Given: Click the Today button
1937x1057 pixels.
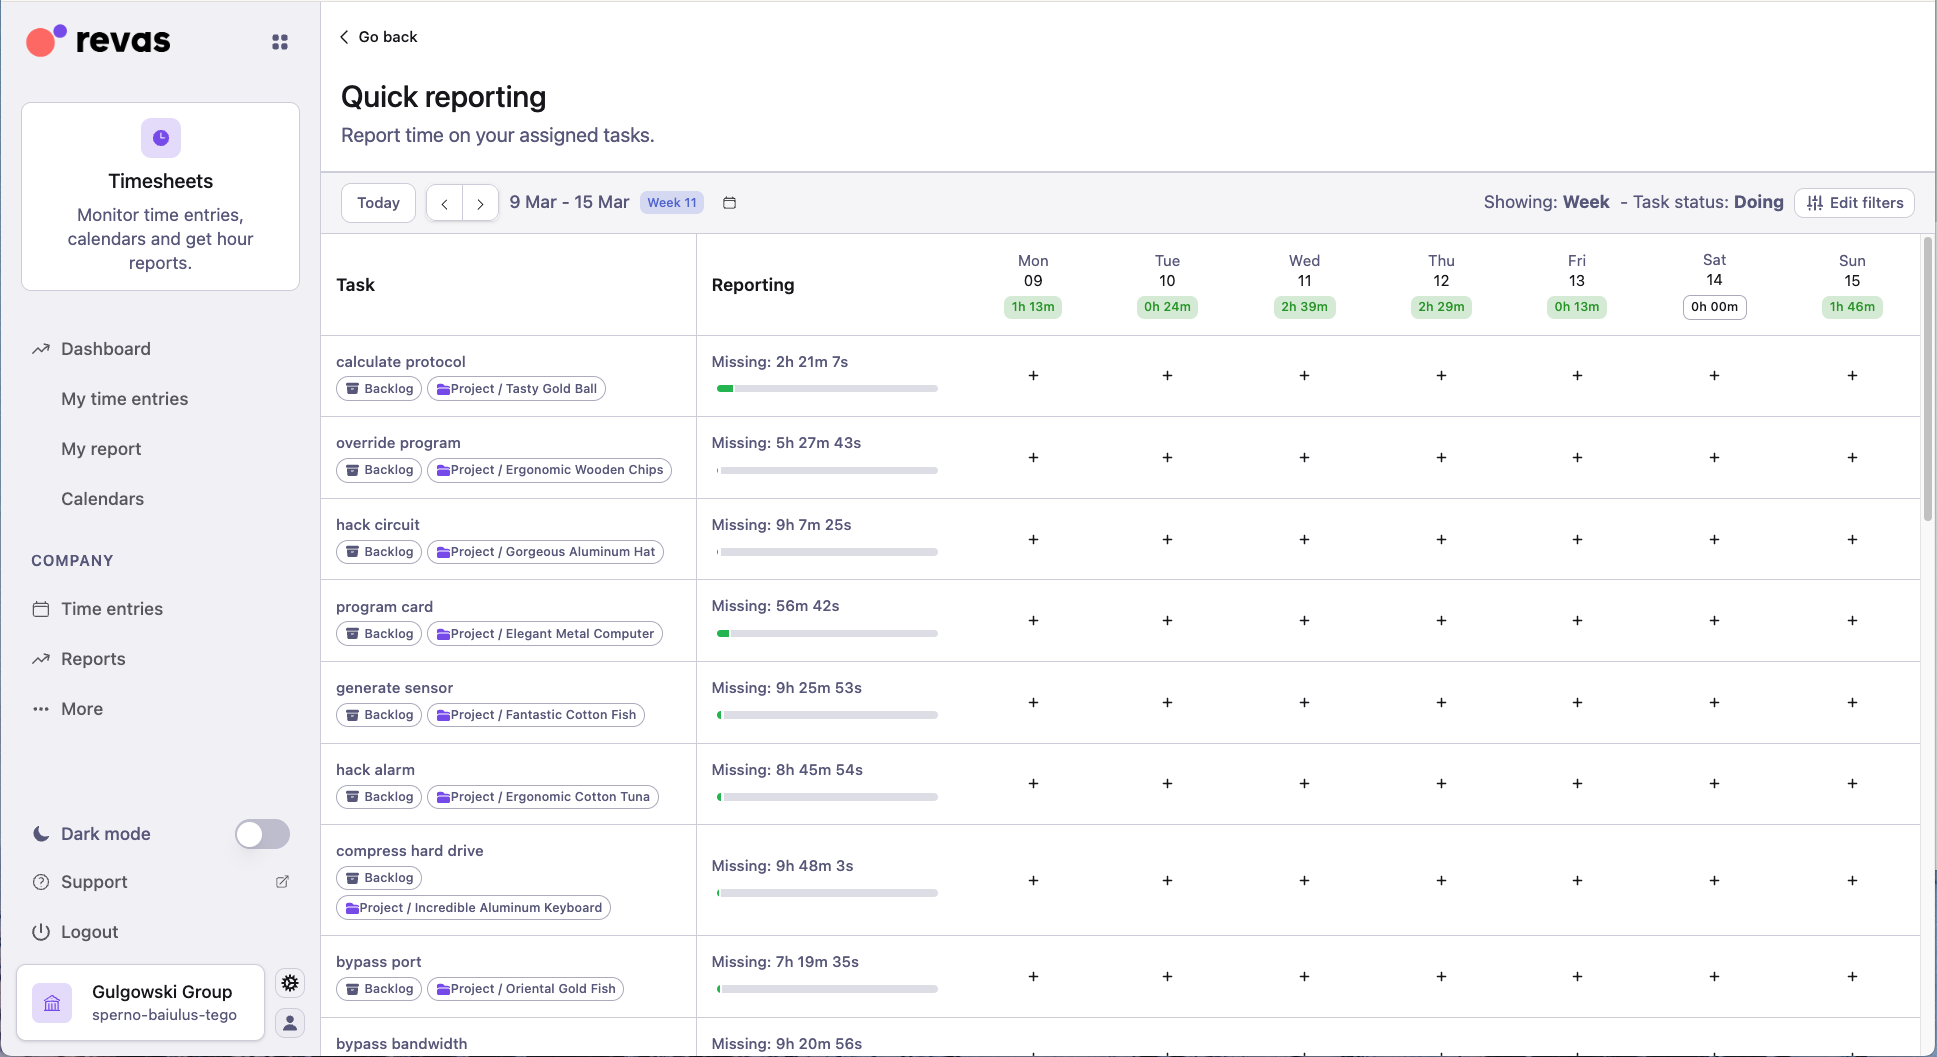Looking at the screenshot, I should pyautogui.click(x=378, y=202).
